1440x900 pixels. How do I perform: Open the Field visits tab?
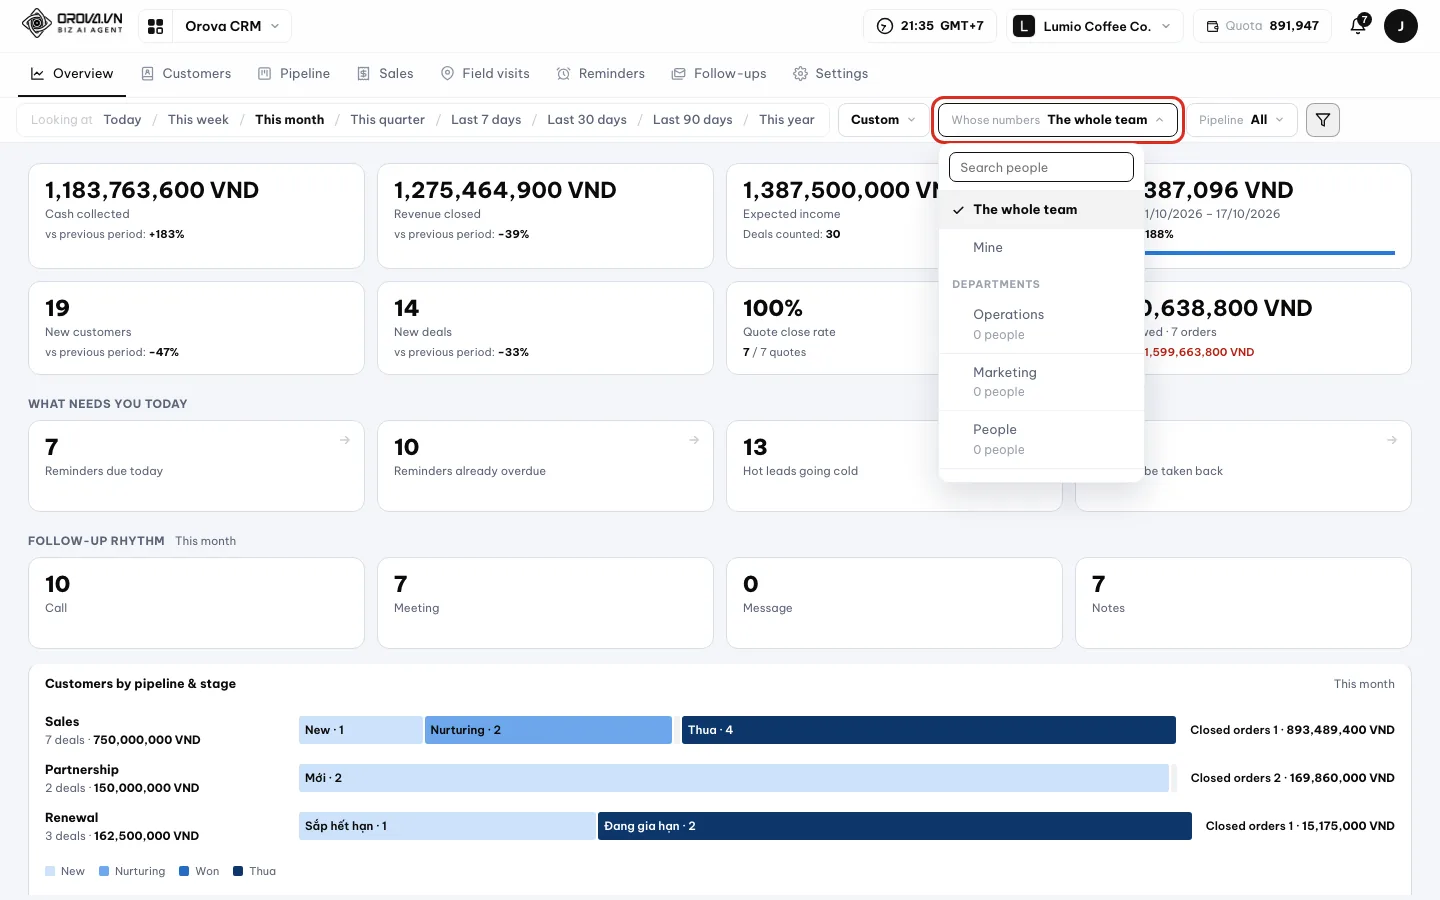click(485, 74)
